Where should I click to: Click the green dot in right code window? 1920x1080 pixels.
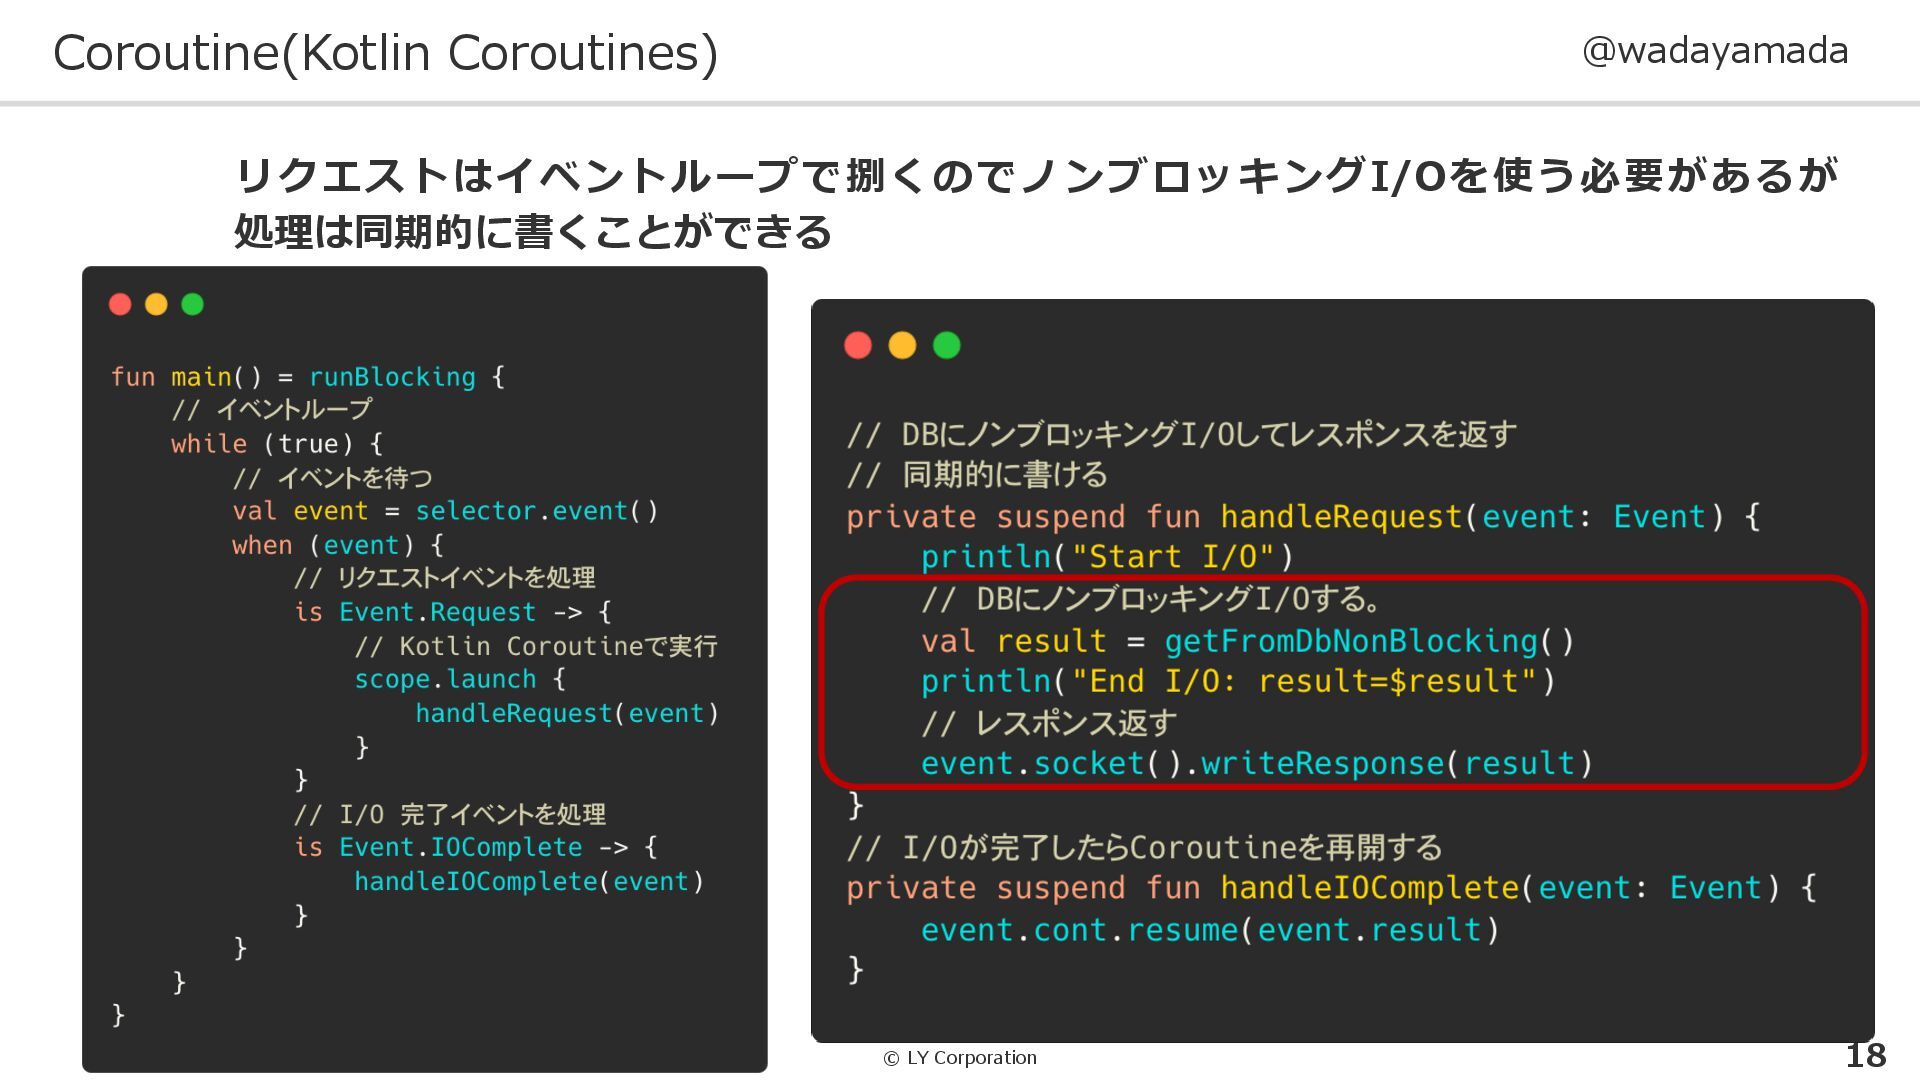946,345
